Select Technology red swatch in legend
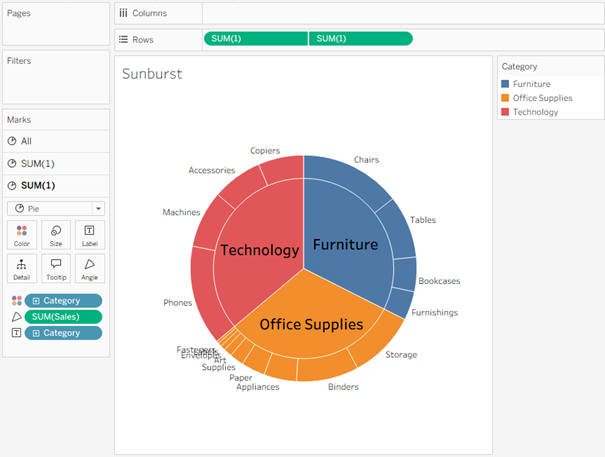Screen dimensions: 605x457 [x=506, y=112]
